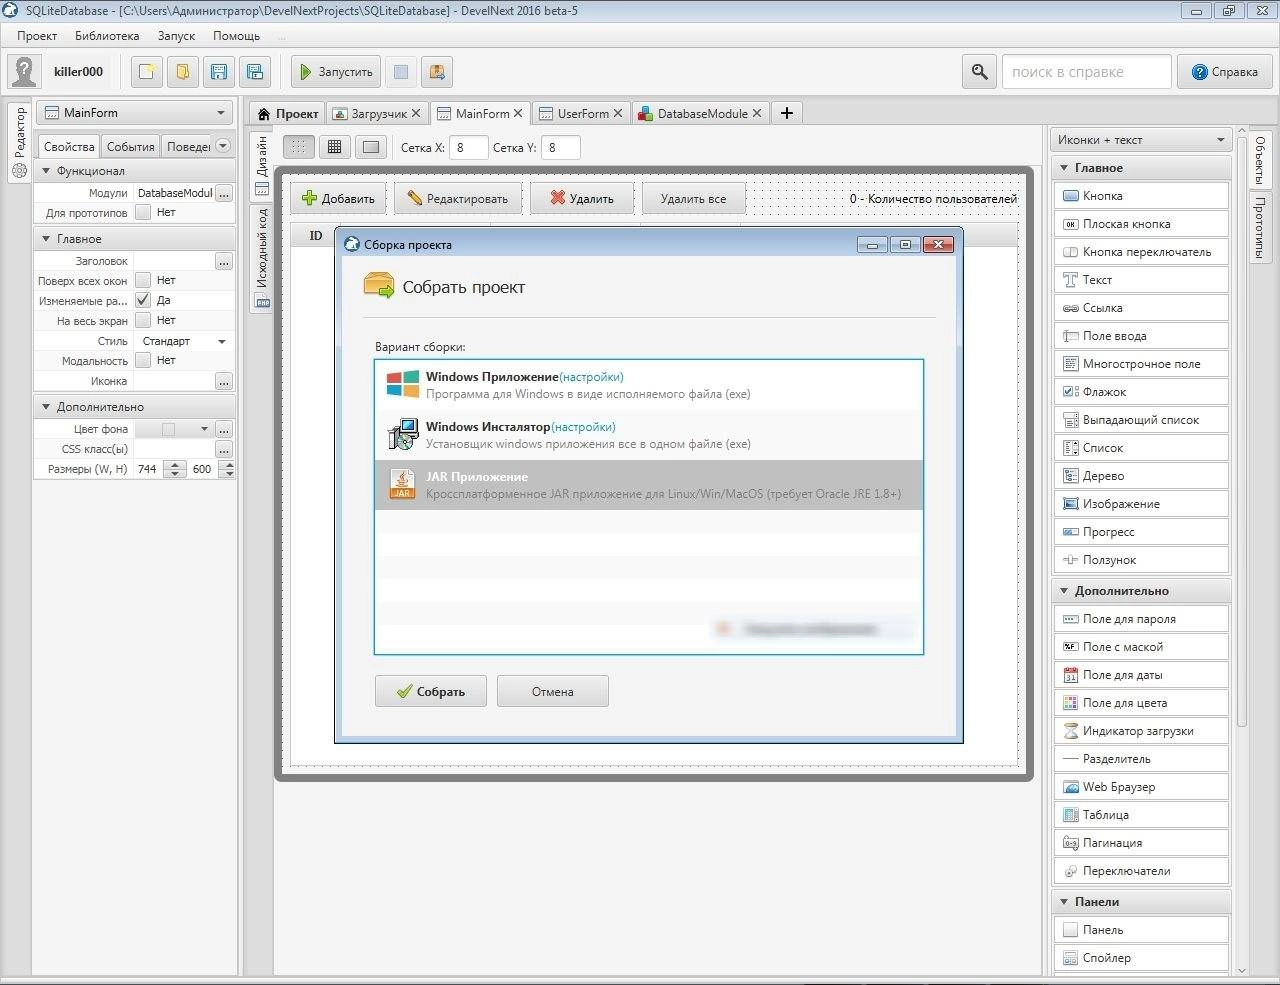Click the stop square icon next to Запустить
The image size is (1280, 985).
(x=401, y=72)
